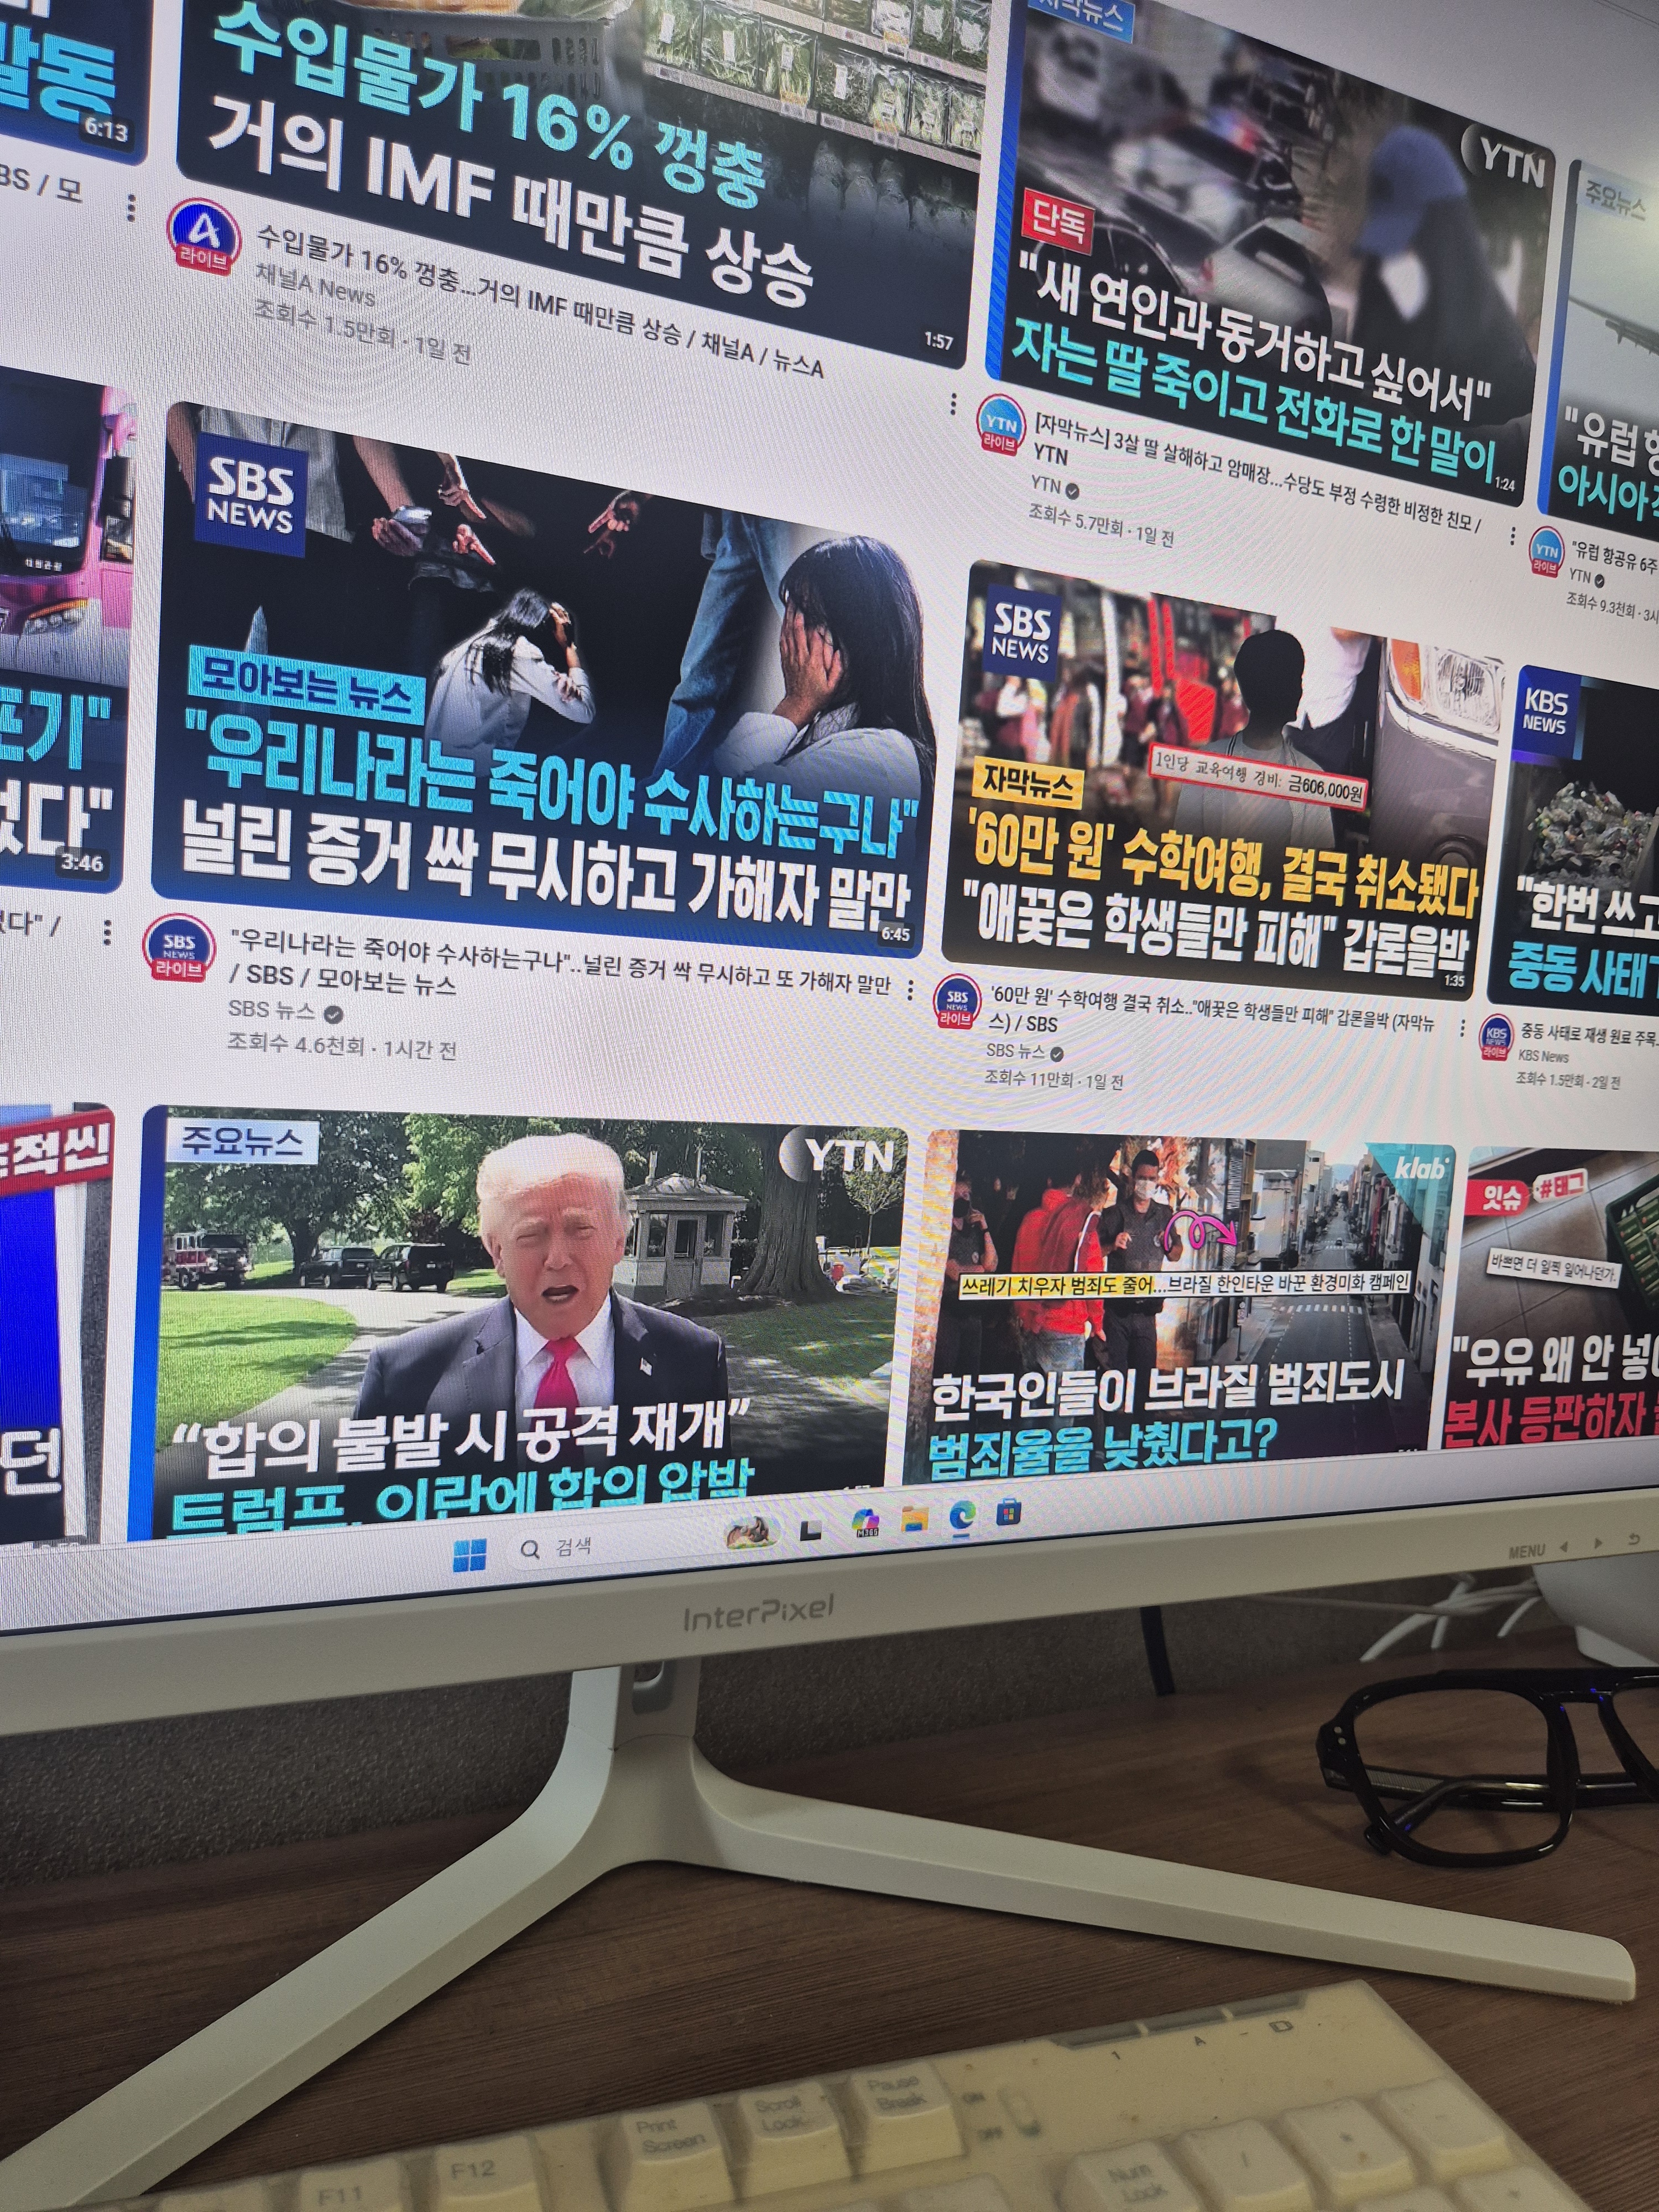The image size is (1659, 2212).
Task: Open the three-dot menu next to the 3:46 video
Action: coord(106,932)
